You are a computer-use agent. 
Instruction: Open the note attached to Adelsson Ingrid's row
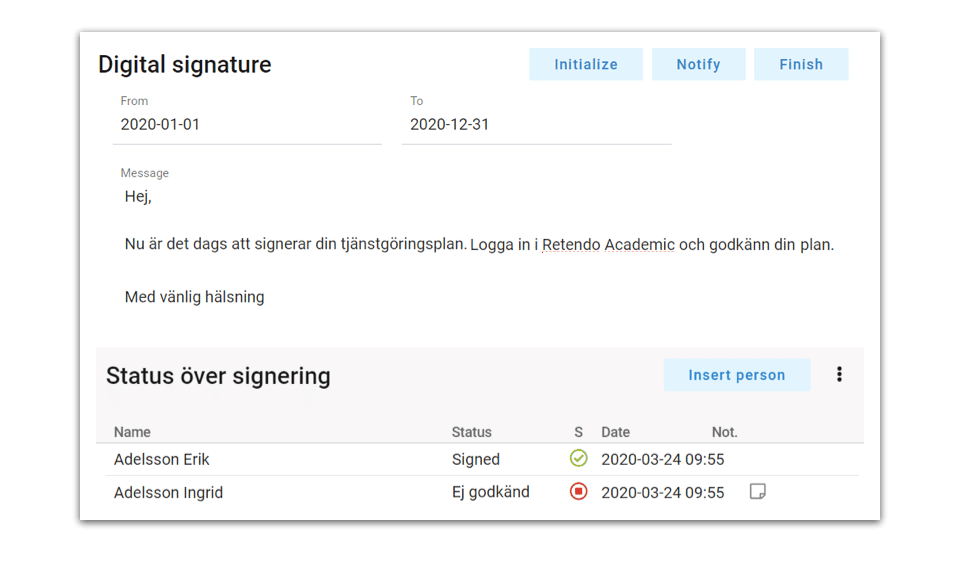[757, 491]
